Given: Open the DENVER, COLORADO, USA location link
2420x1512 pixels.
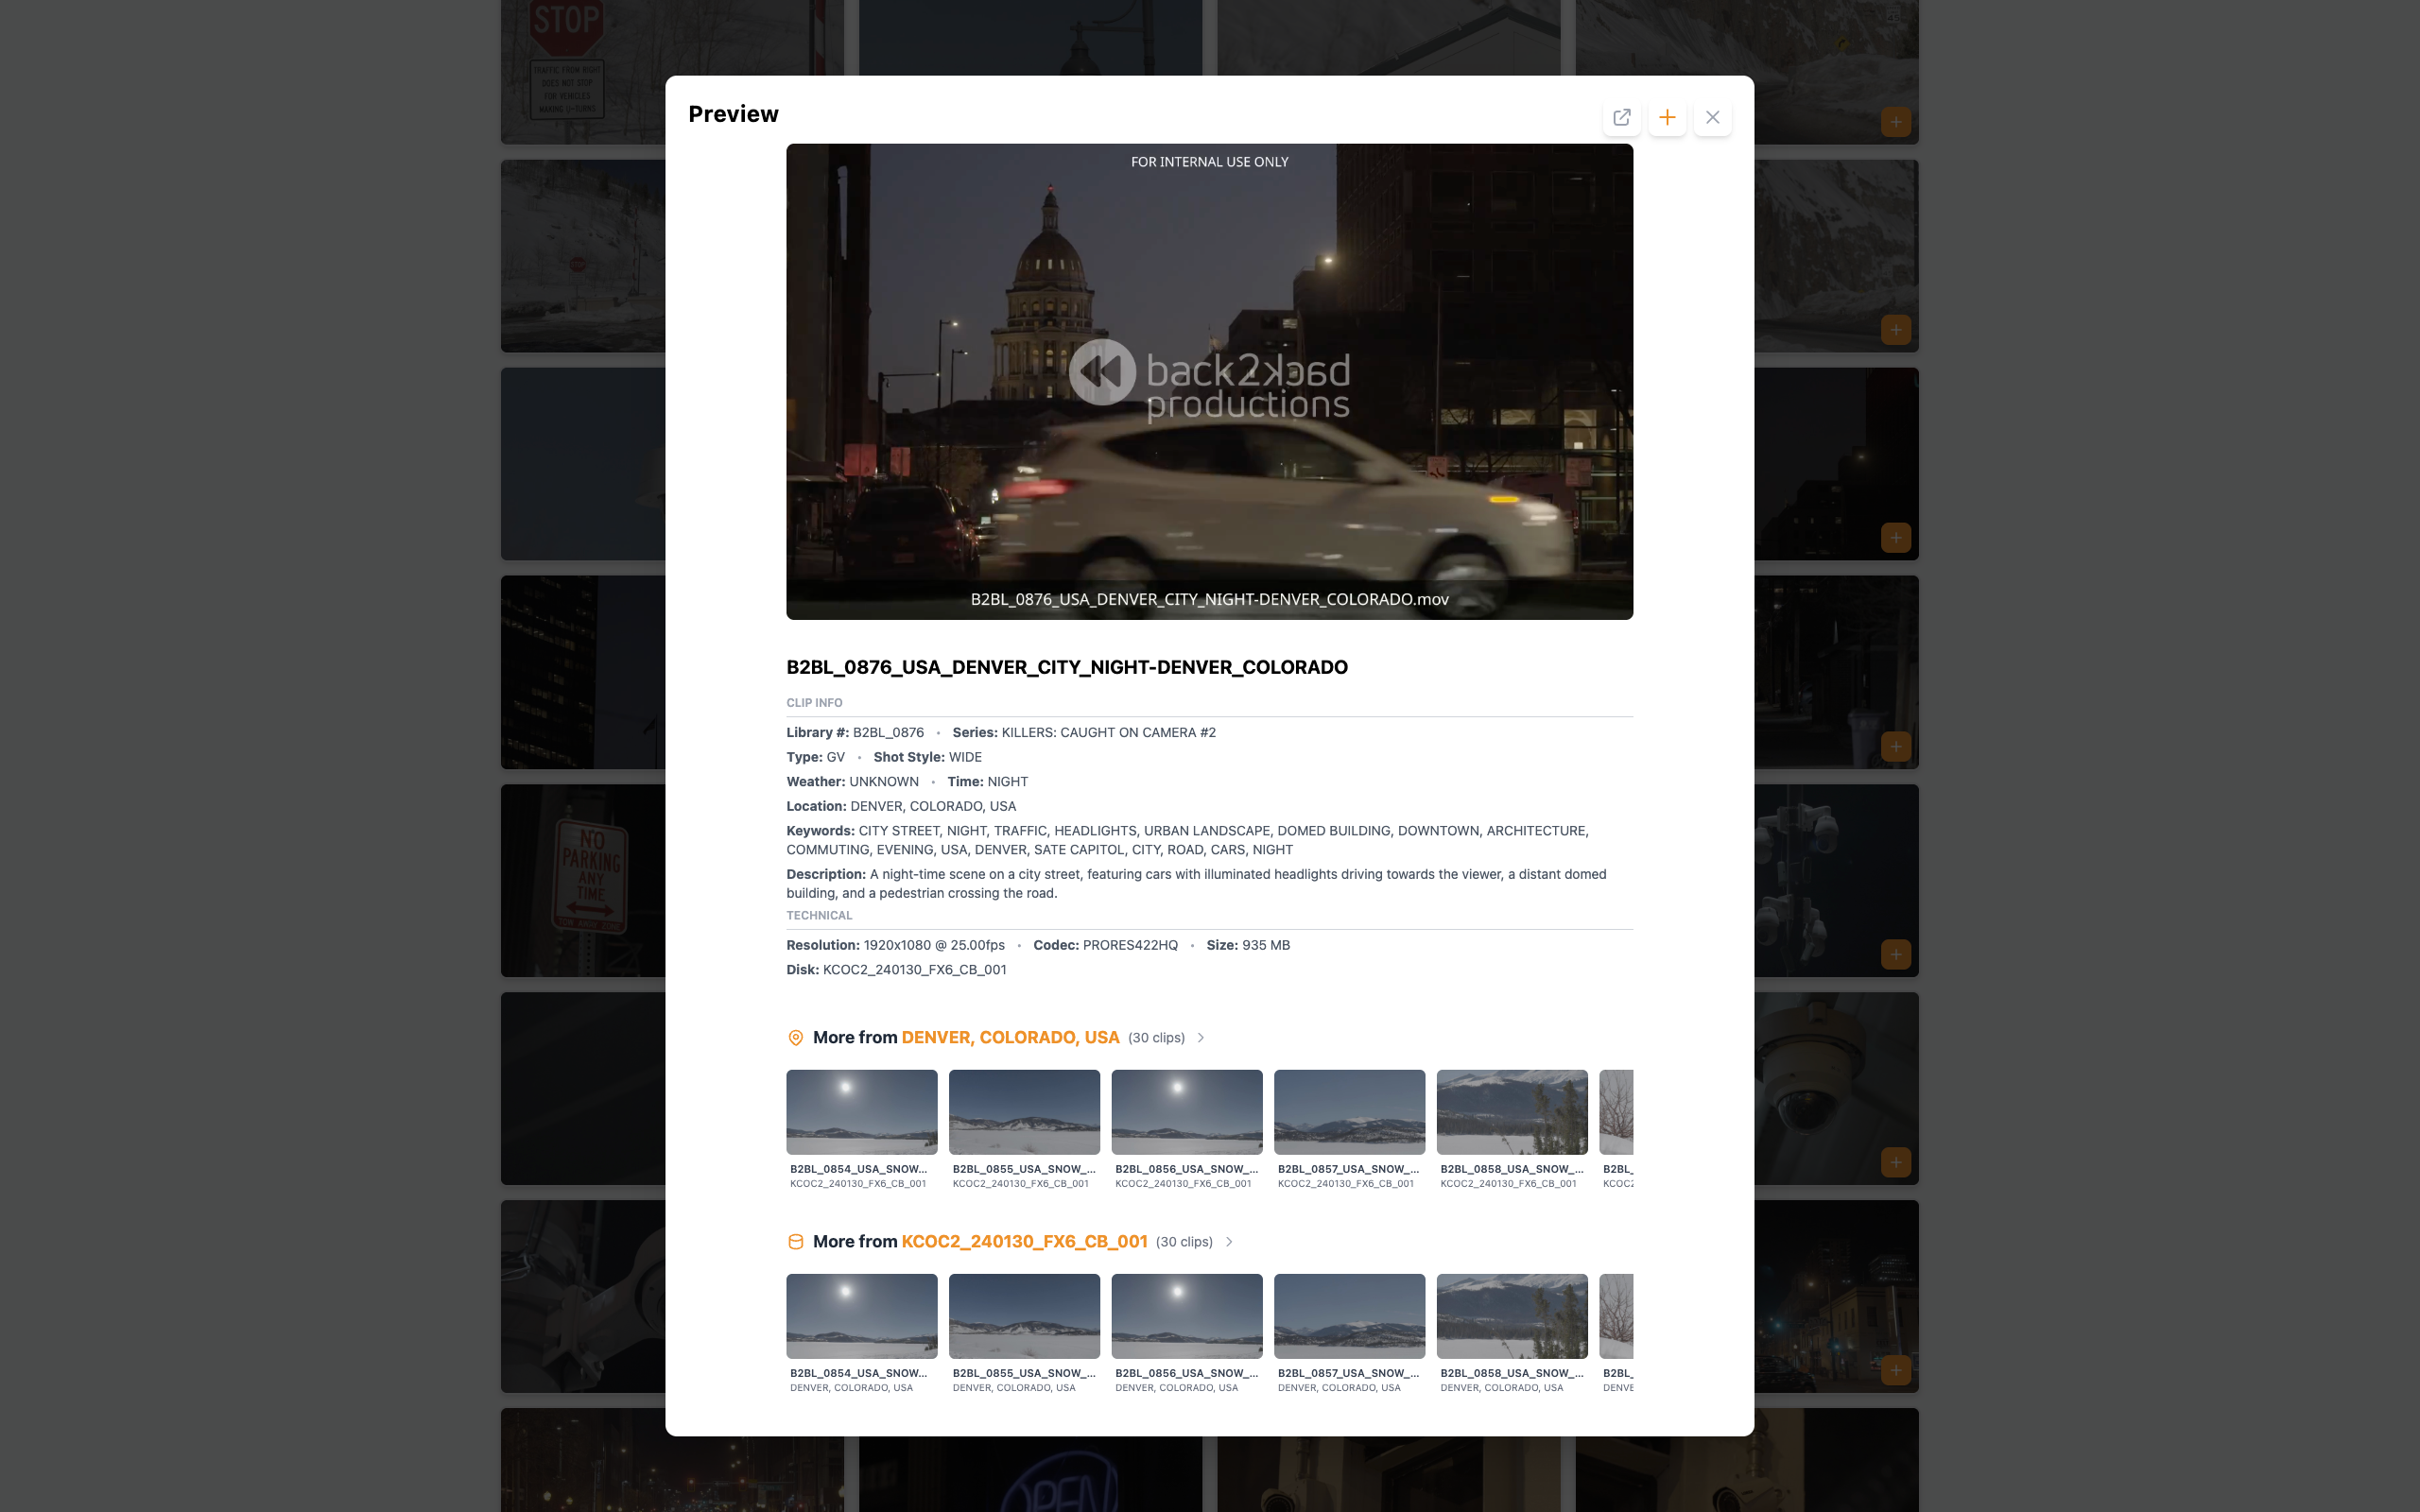Looking at the screenshot, I should coord(1010,1038).
